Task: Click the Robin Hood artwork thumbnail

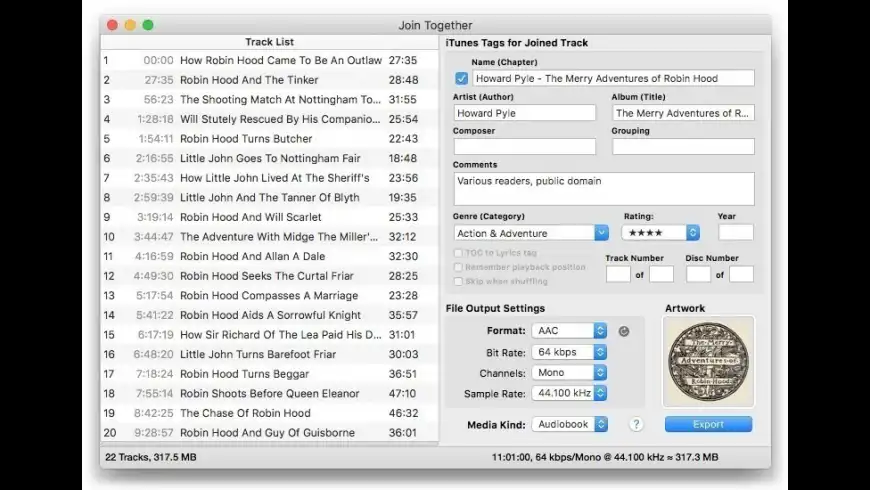Action: point(708,361)
